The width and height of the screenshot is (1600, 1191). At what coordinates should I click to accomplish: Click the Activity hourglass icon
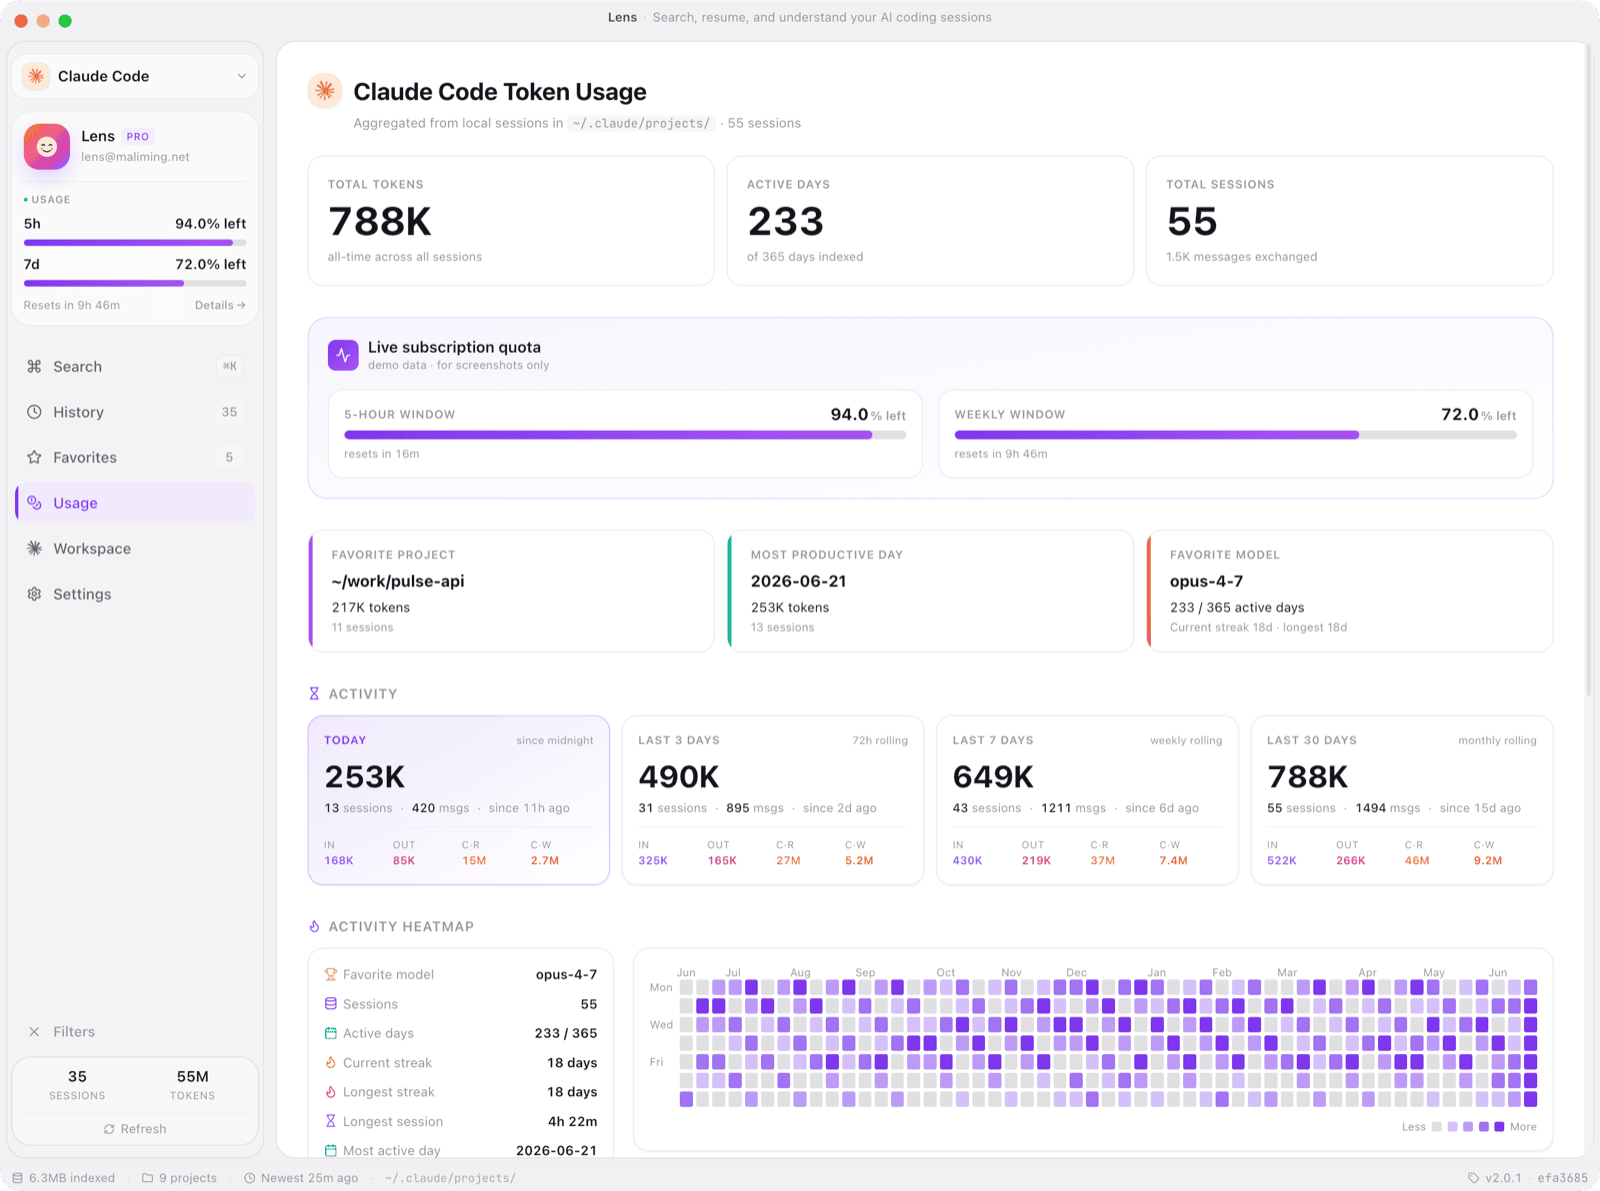314,694
